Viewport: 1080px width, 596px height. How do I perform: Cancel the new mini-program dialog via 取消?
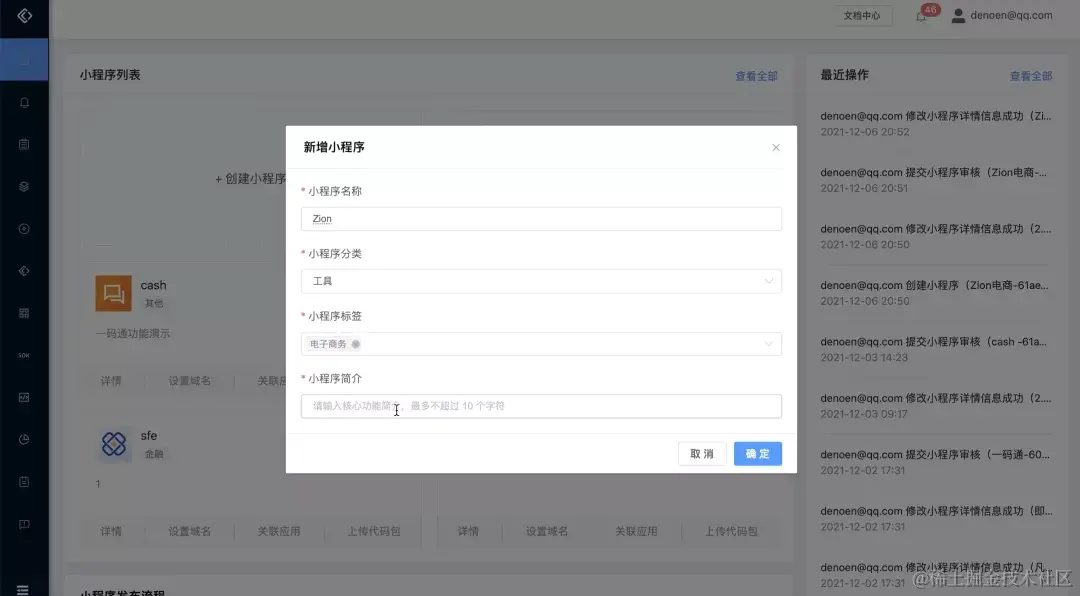tap(701, 453)
